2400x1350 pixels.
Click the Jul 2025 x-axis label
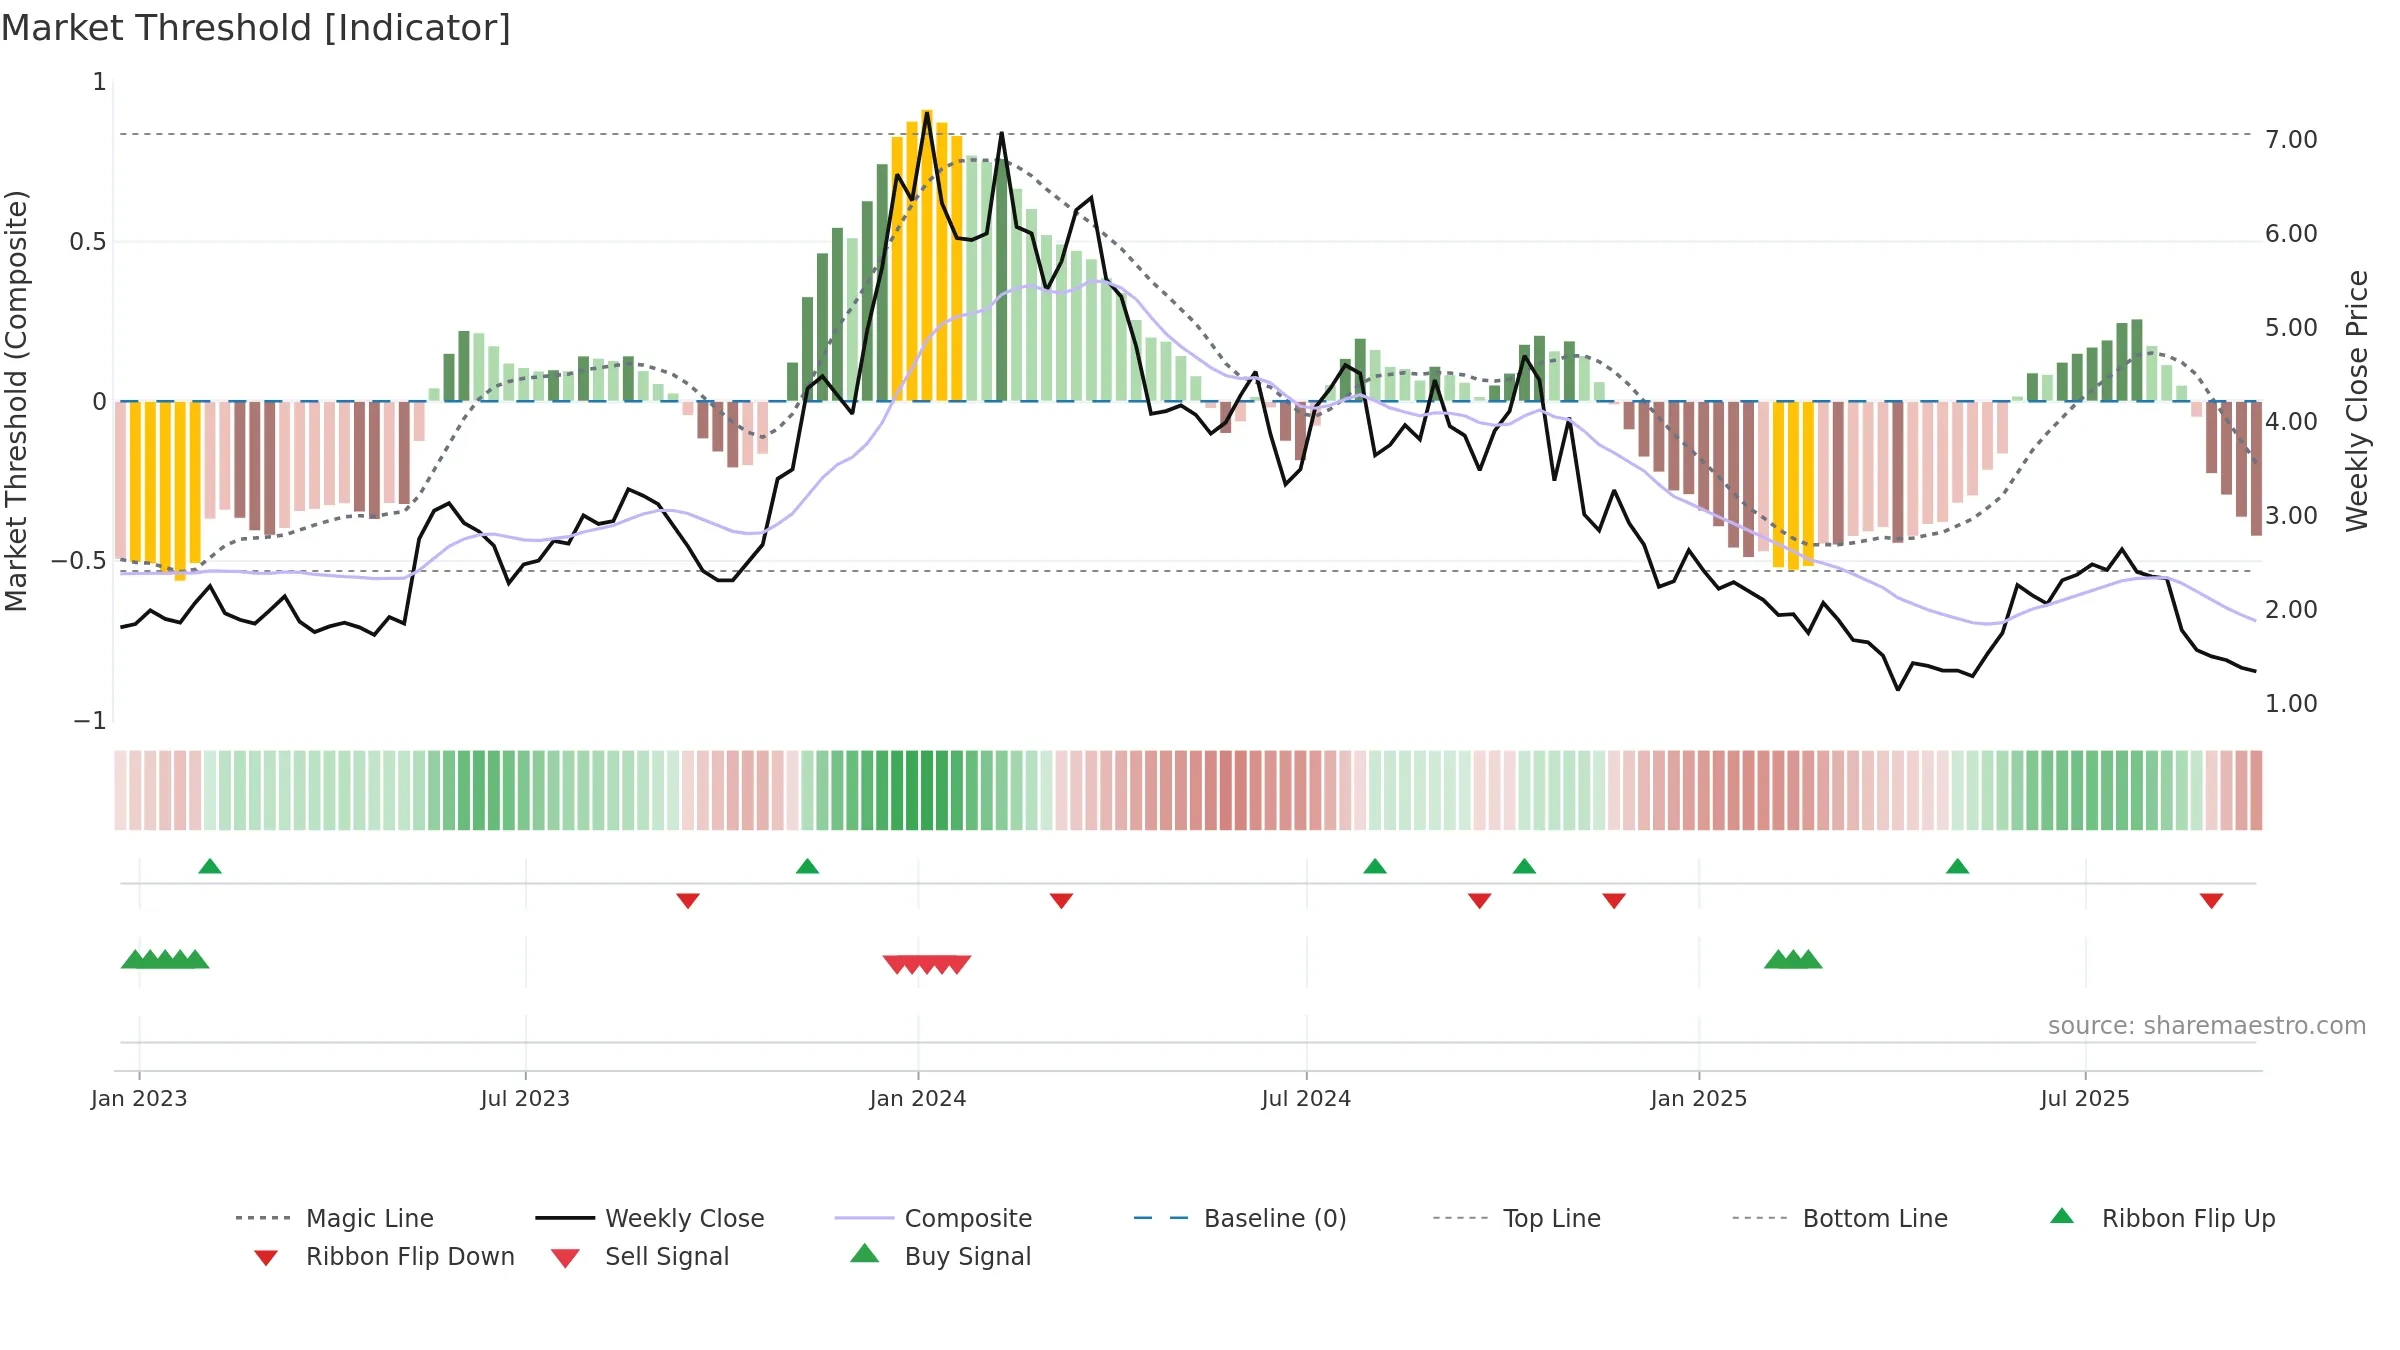2085,1098
